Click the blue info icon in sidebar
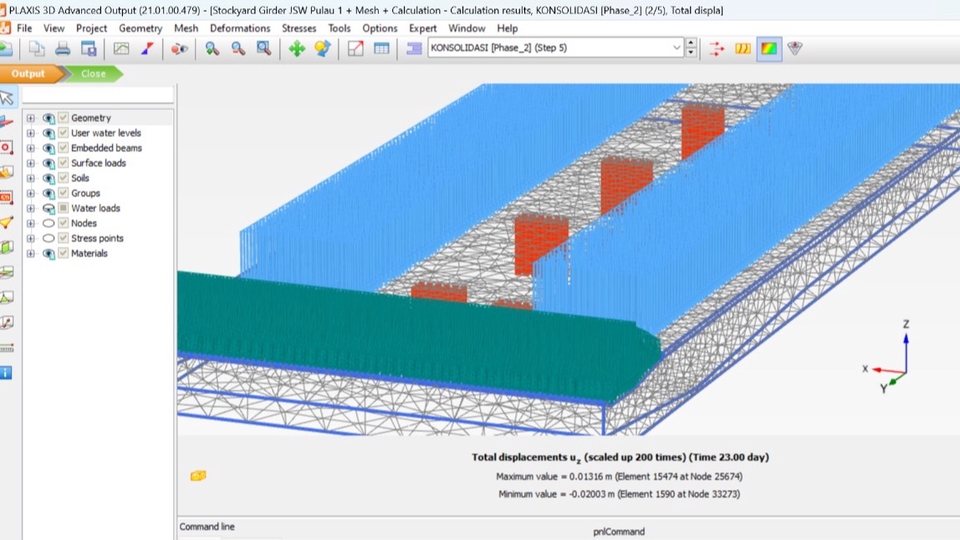This screenshot has height=540, width=960. tap(6, 373)
